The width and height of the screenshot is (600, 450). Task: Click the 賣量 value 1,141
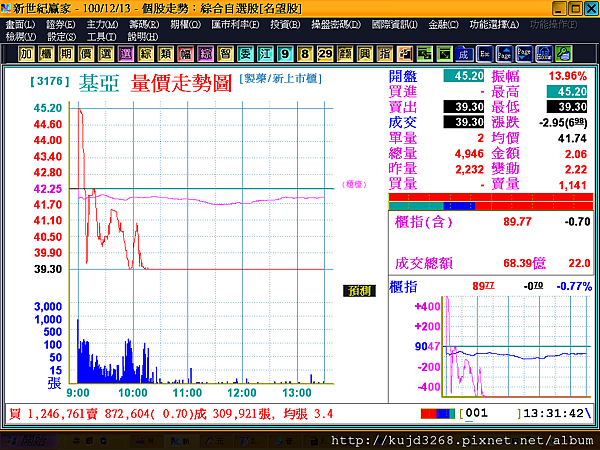tap(572, 185)
